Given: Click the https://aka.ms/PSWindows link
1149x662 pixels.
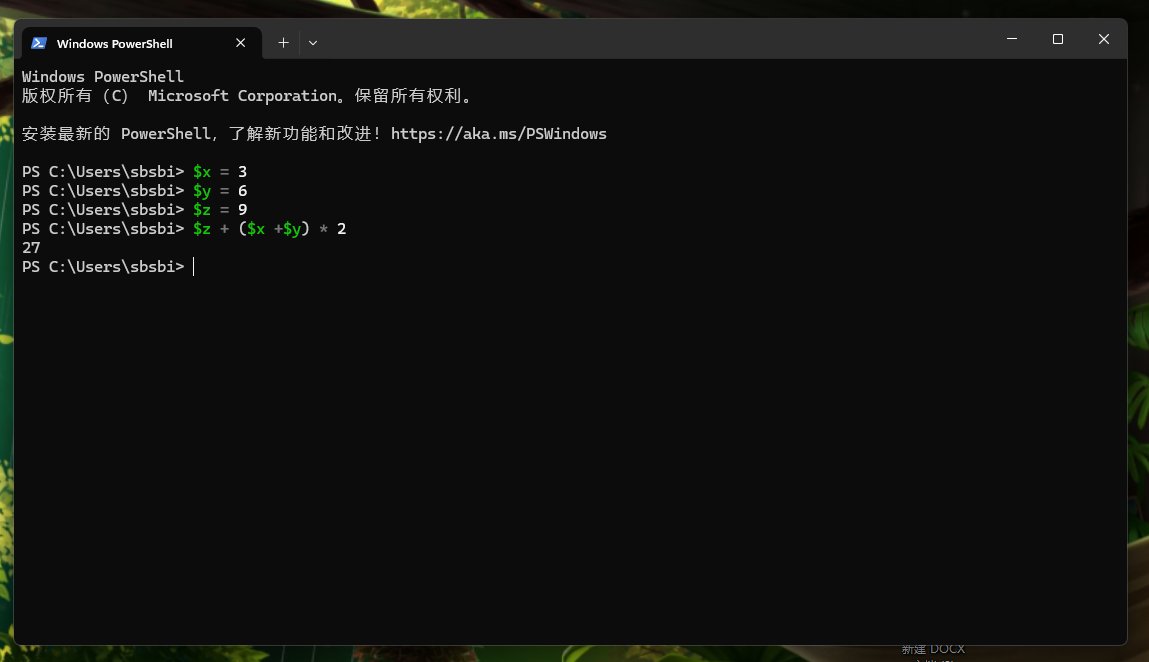Looking at the screenshot, I should point(498,134).
